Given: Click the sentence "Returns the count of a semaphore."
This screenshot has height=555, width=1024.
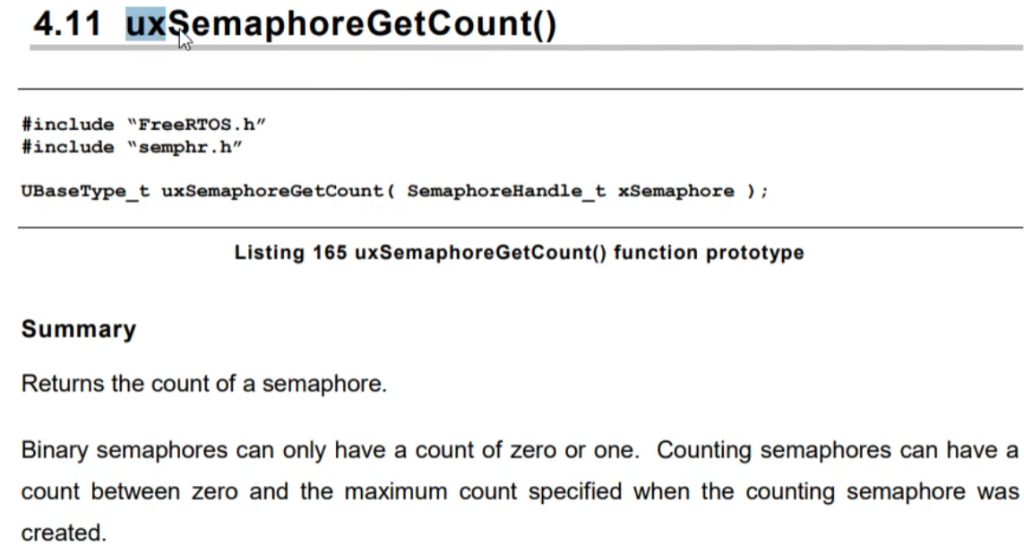Looking at the screenshot, I should (x=204, y=384).
